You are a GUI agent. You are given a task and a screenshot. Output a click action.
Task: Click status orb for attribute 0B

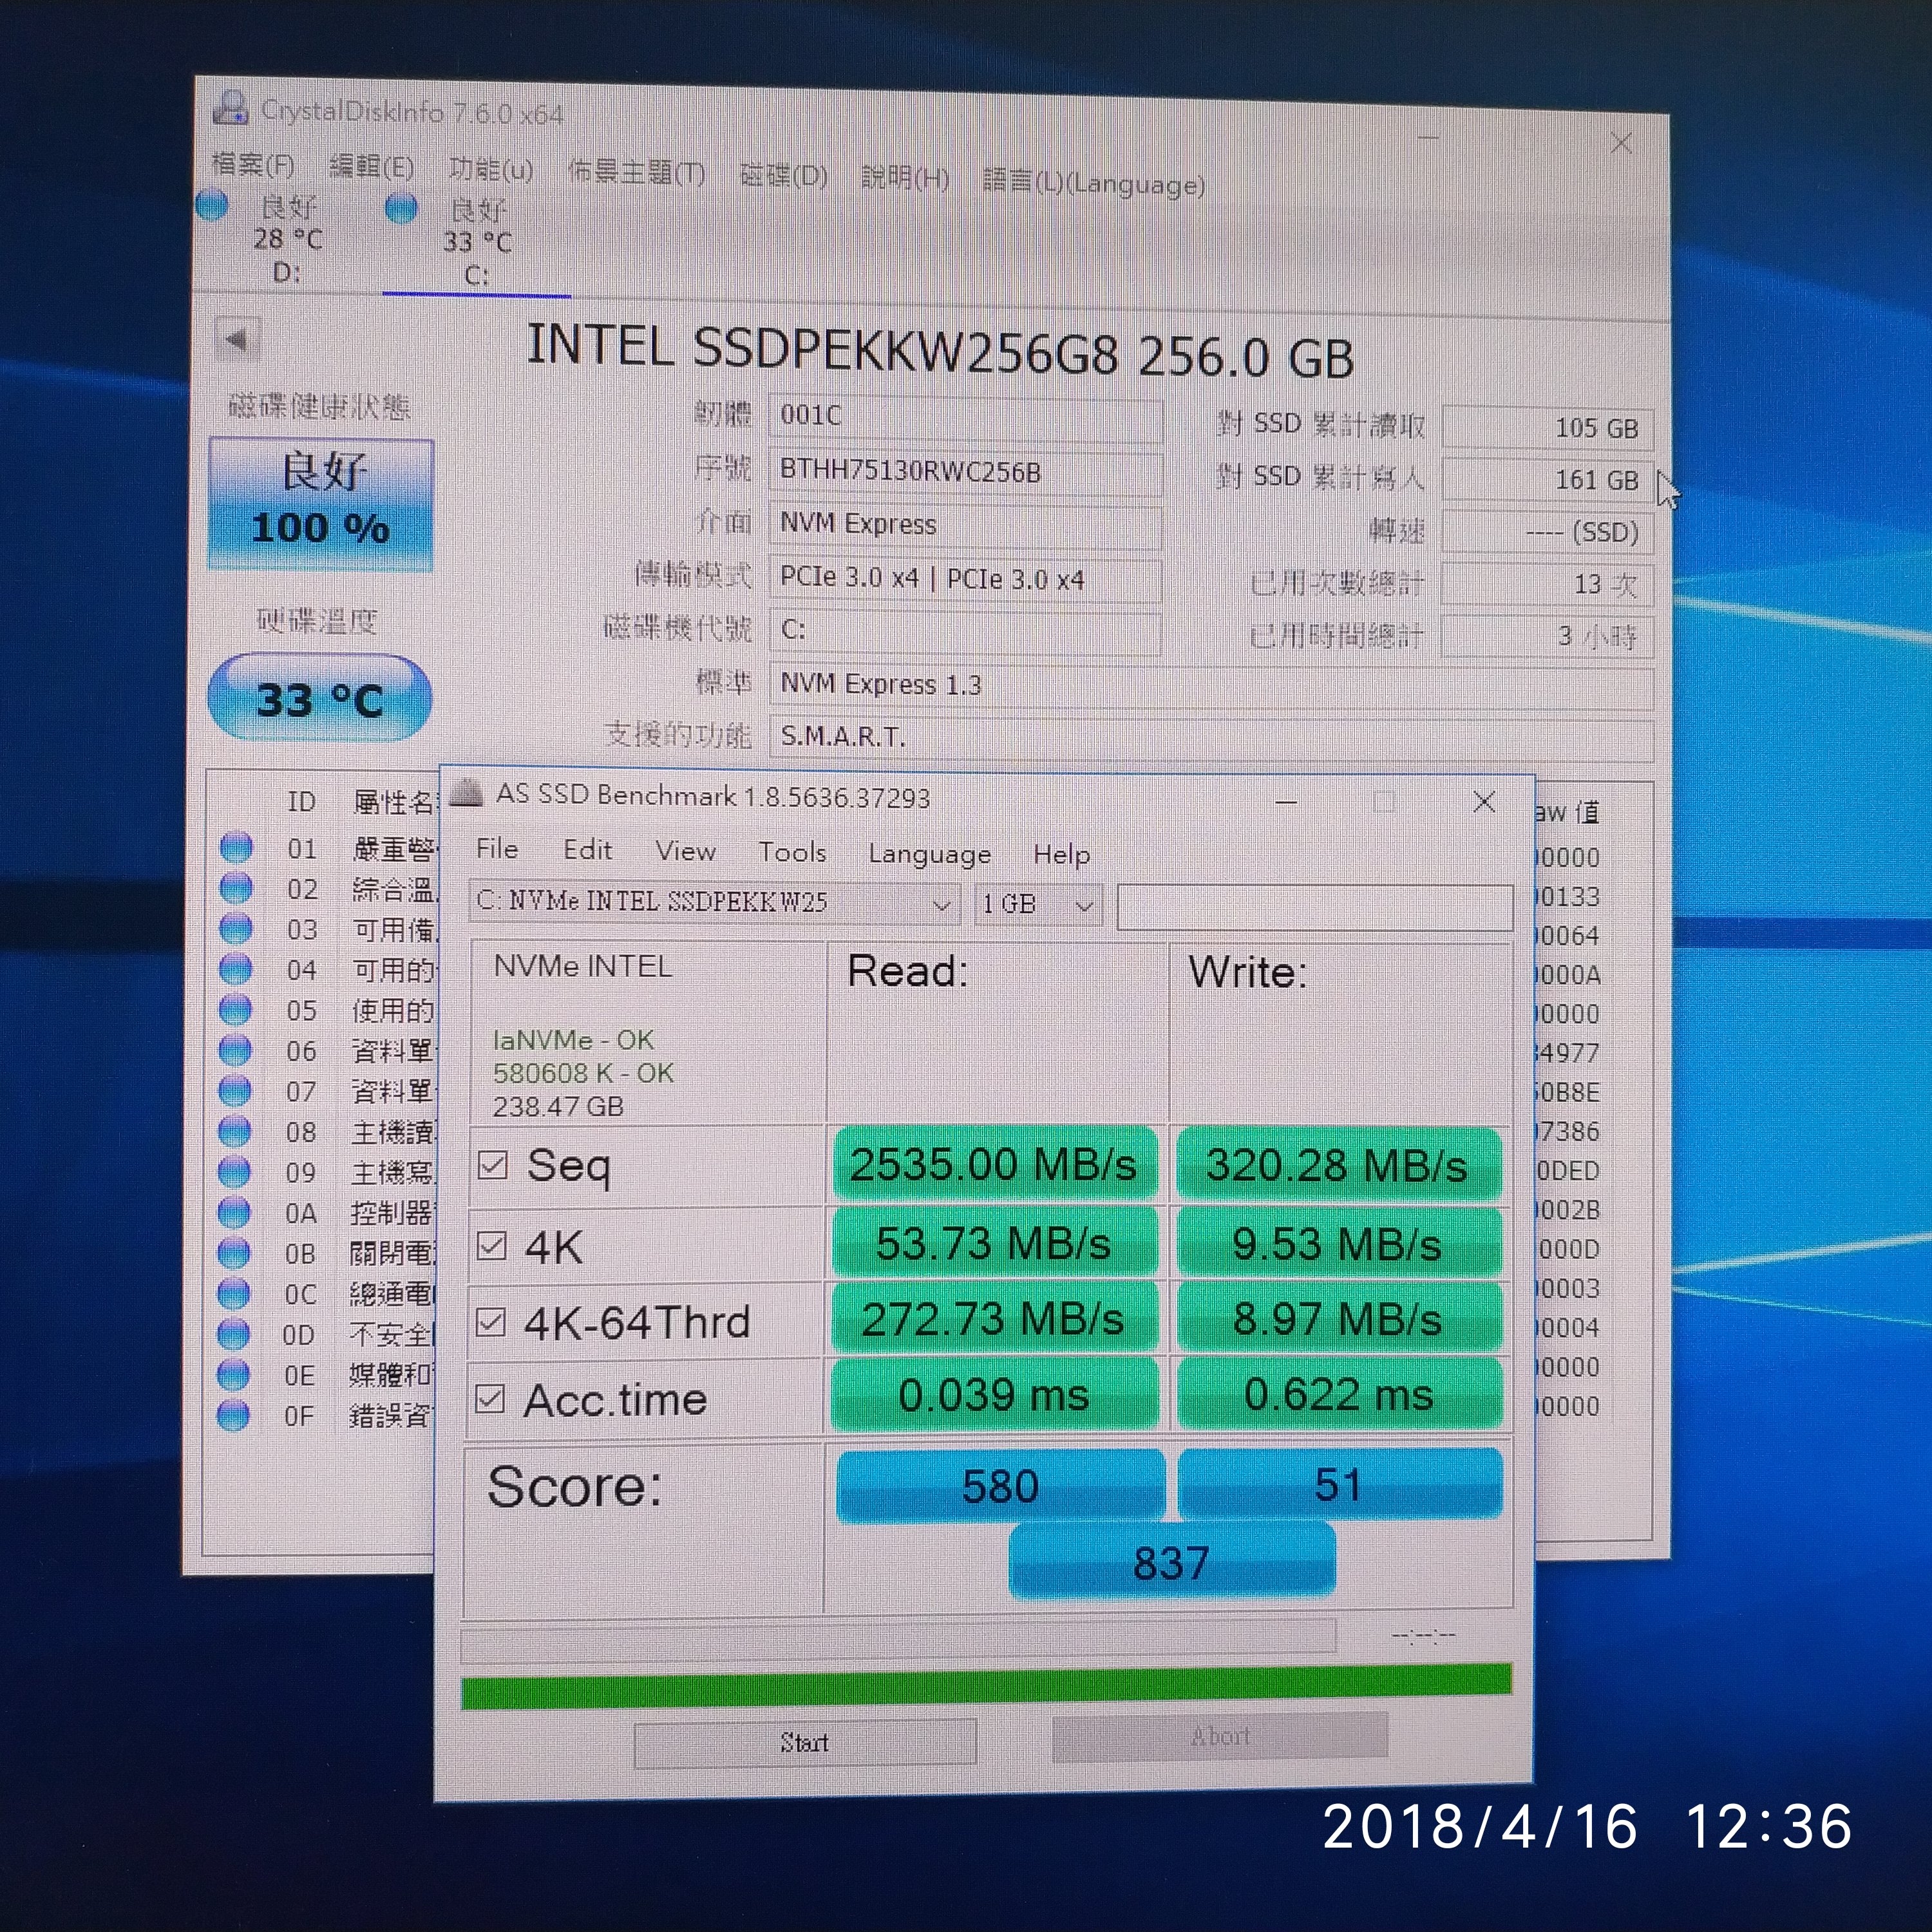coord(234,1252)
